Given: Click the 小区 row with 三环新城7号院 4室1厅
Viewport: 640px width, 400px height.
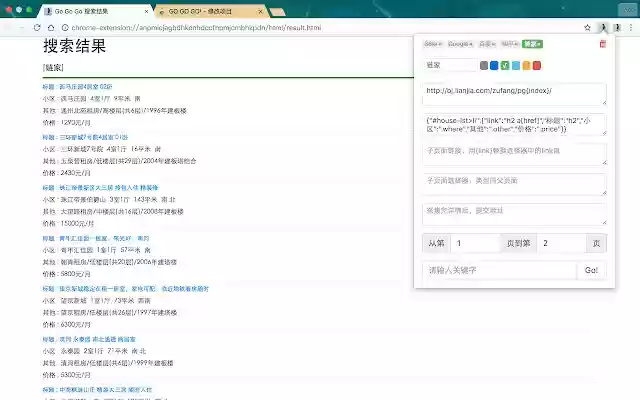Looking at the screenshot, I should pyautogui.click(x=102, y=149).
